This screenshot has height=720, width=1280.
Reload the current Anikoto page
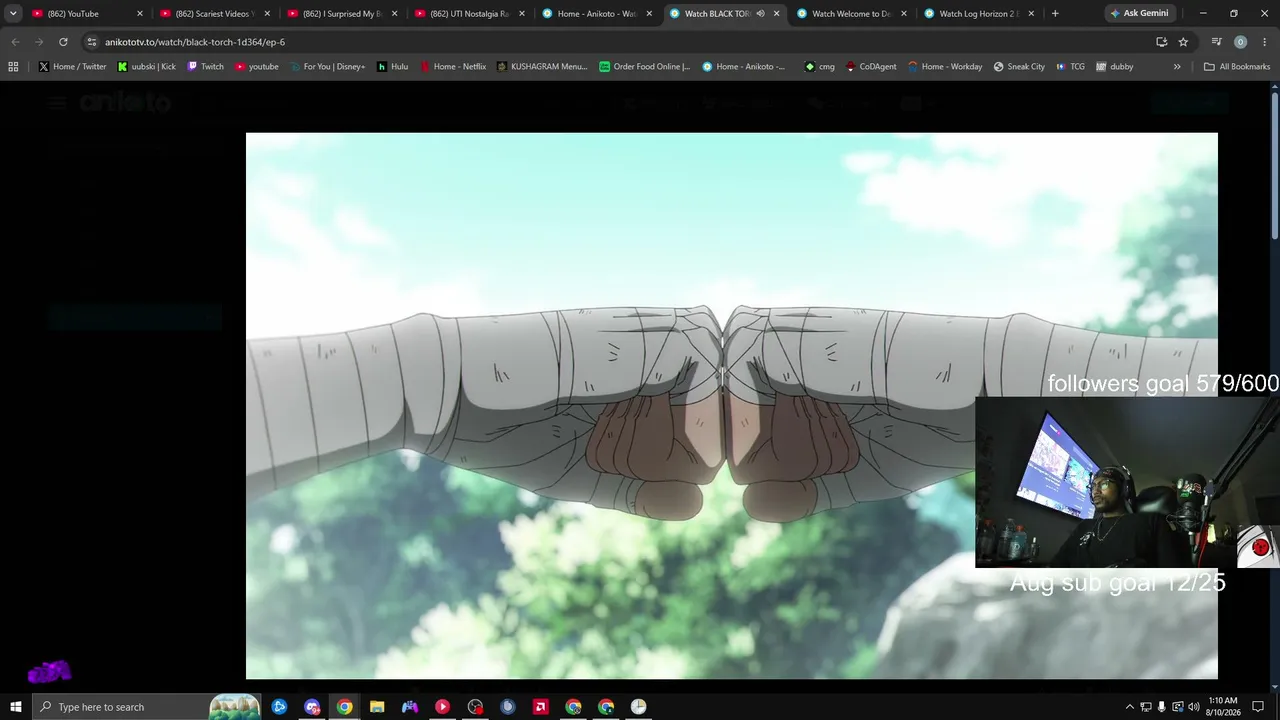point(63,42)
